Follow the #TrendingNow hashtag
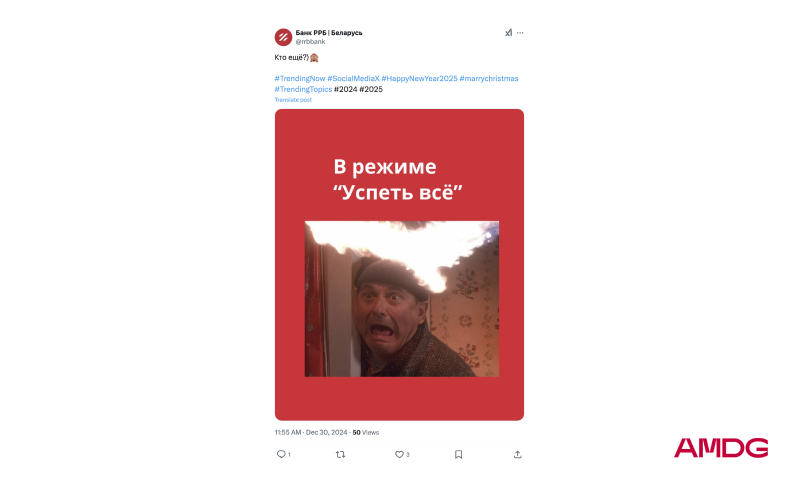 [300, 79]
